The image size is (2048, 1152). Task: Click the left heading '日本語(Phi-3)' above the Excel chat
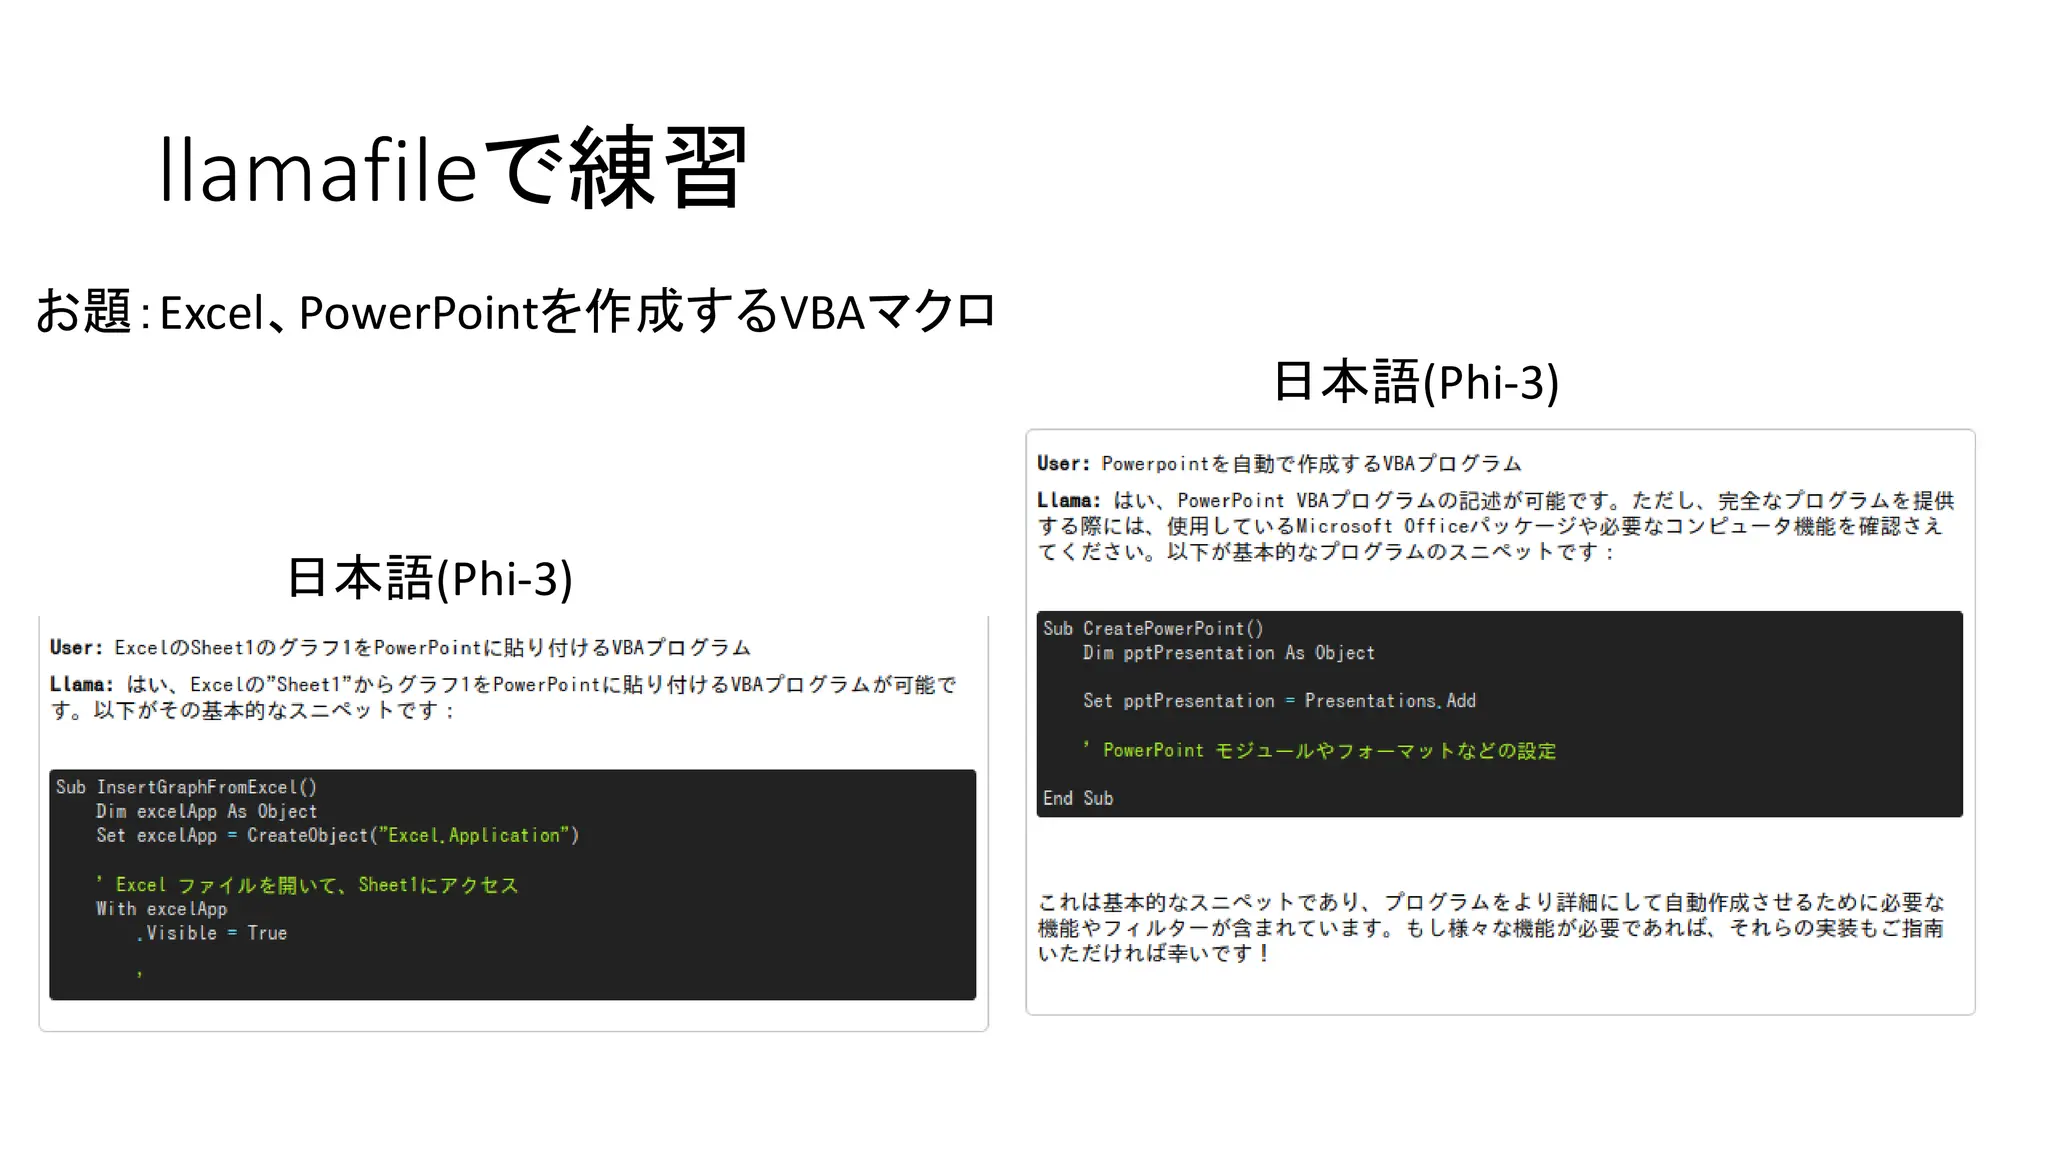coord(429,578)
